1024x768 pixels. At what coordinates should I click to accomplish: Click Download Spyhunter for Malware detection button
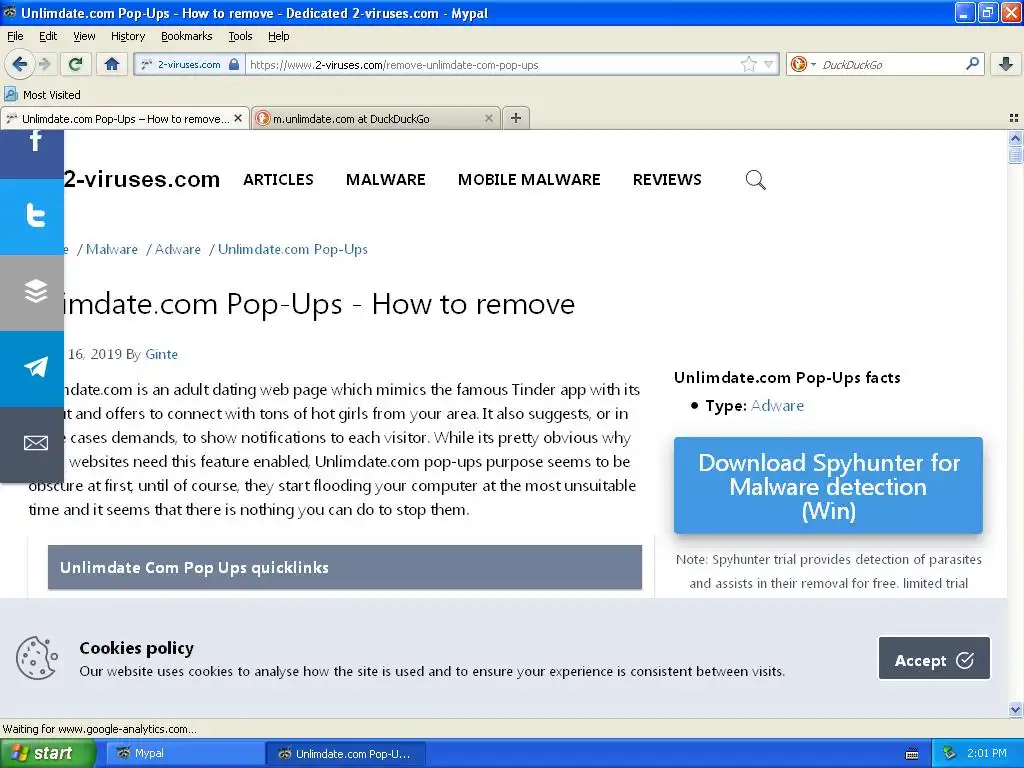pos(828,486)
